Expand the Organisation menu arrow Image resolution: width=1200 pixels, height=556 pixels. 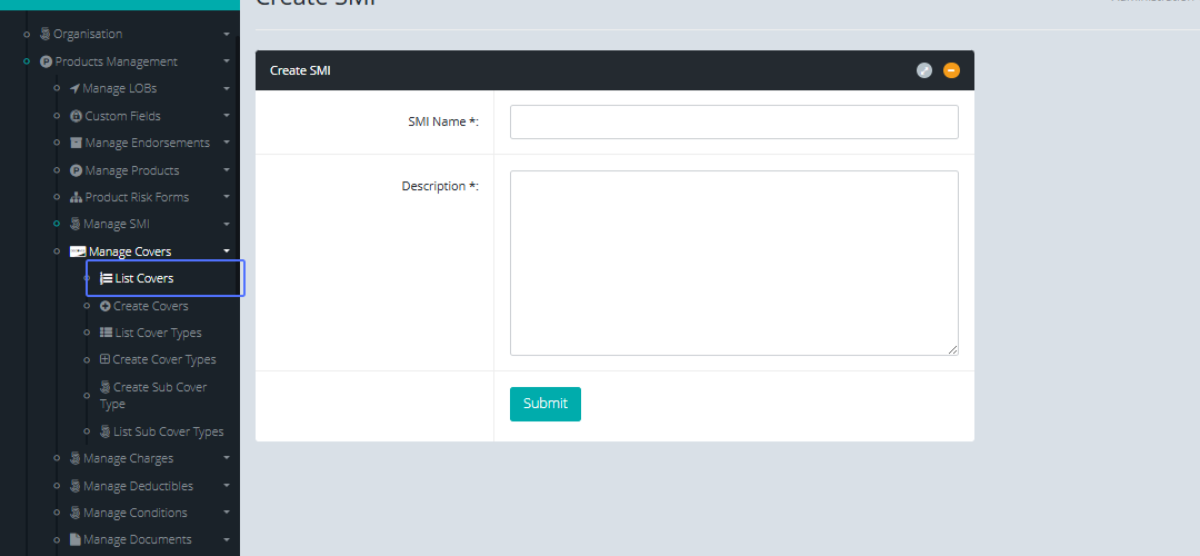point(227,34)
